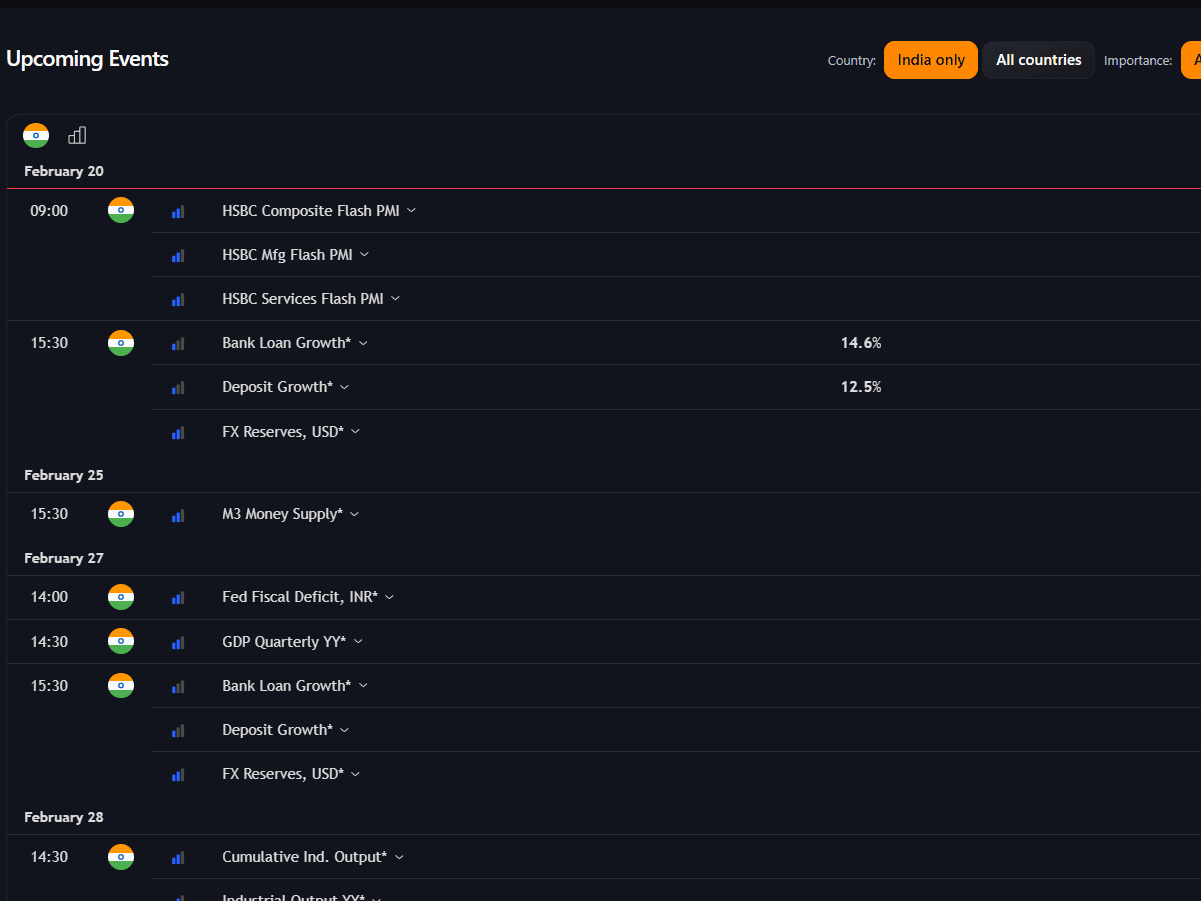Click the first Bank Loan Growth event name
The image size is (1201, 901).
tap(286, 343)
